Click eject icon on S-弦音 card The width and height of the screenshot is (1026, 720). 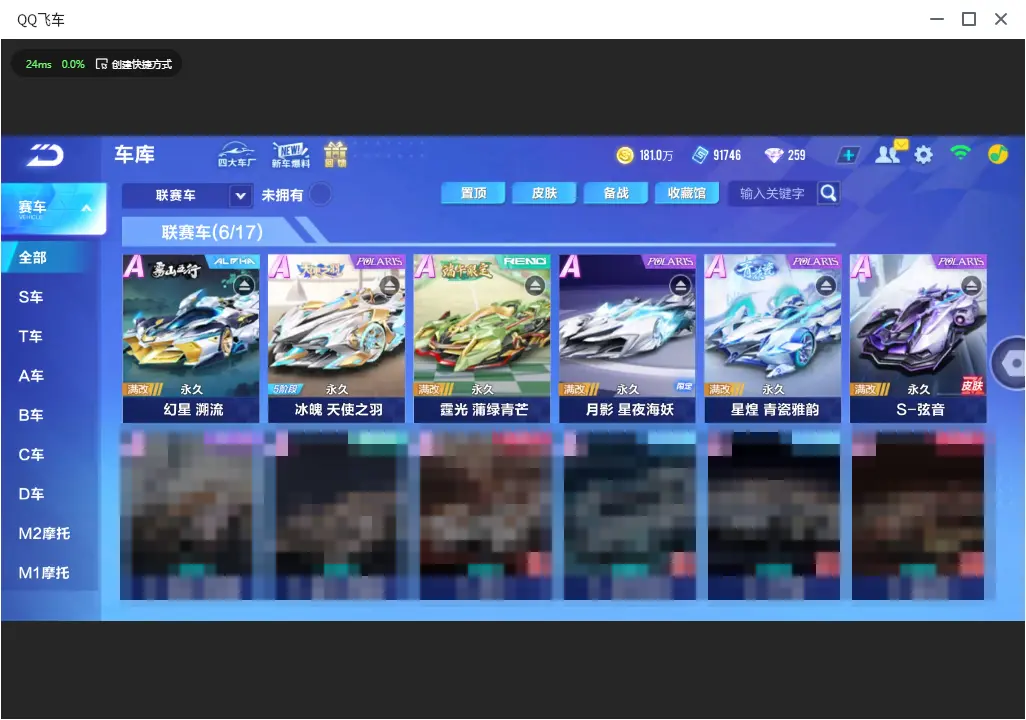coord(972,285)
